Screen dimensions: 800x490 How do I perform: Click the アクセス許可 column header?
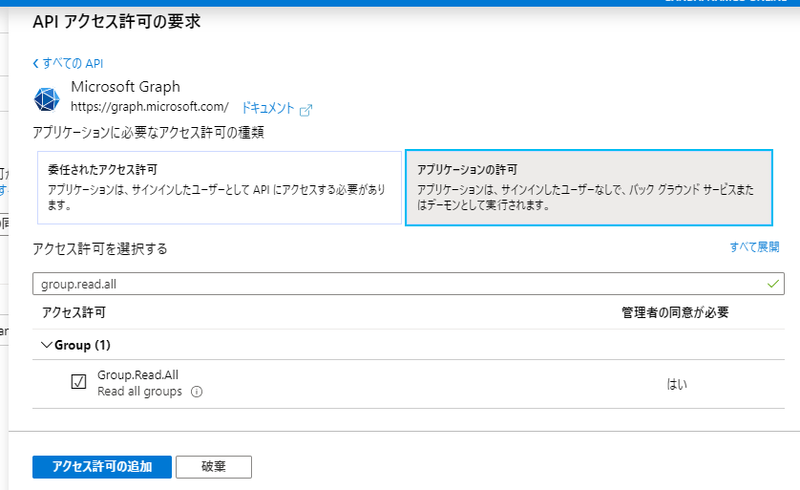coord(73,312)
